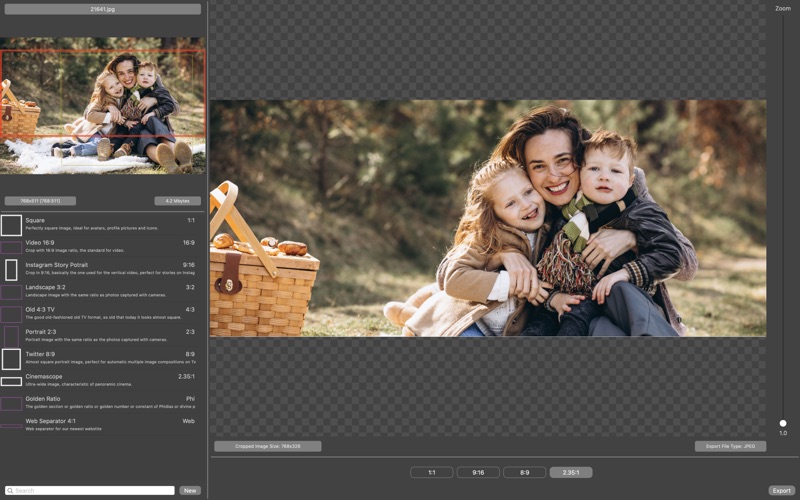Viewport: 800px width, 500px height.
Task: Select the "Twitter 8:9" preset name
Action: pos(40,354)
